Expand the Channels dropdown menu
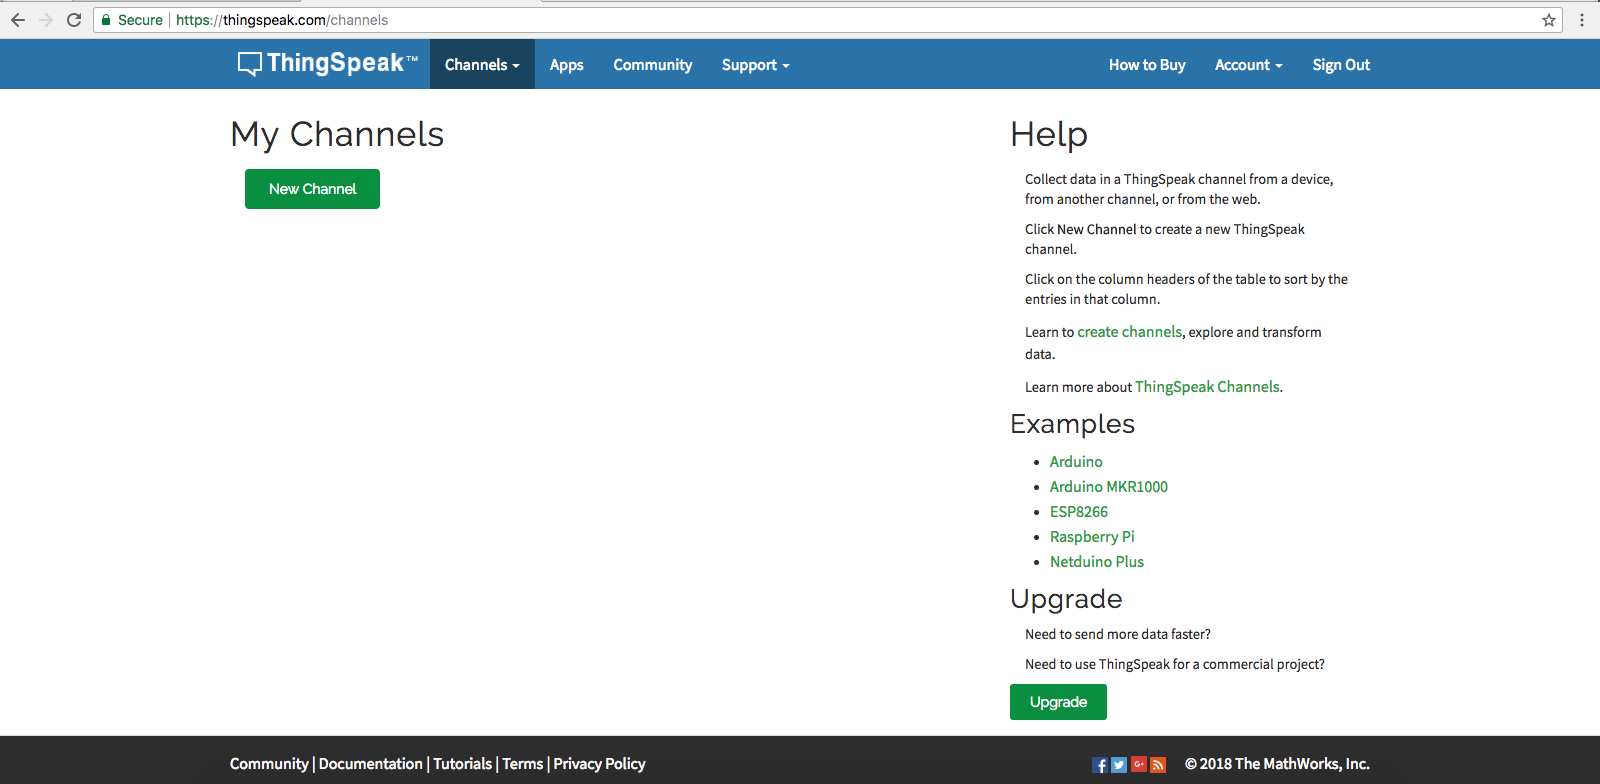1600x784 pixels. pyautogui.click(x=482, y=64)
